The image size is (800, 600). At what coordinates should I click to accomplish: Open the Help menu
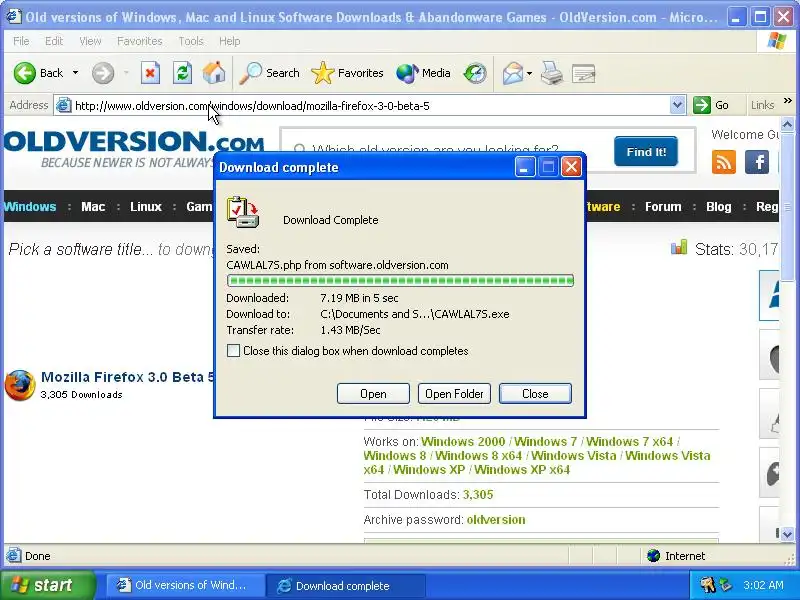coord(230,41)
